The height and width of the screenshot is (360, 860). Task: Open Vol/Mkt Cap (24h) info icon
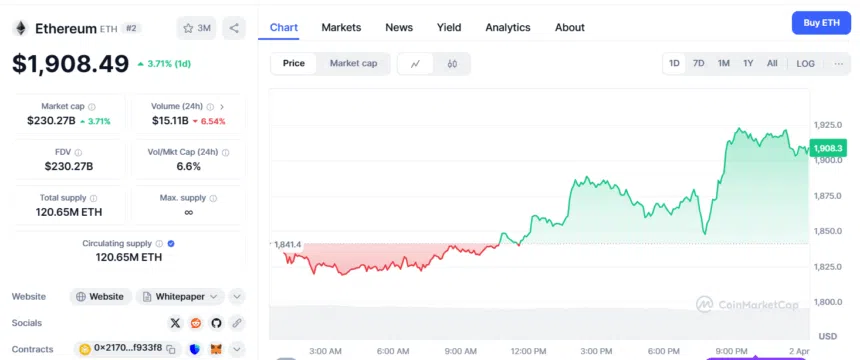[x=225, y=153]
